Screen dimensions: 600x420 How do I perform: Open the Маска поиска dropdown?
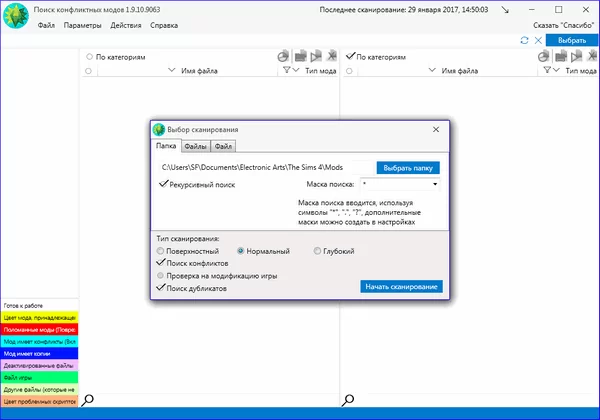[x=436, y=185]
